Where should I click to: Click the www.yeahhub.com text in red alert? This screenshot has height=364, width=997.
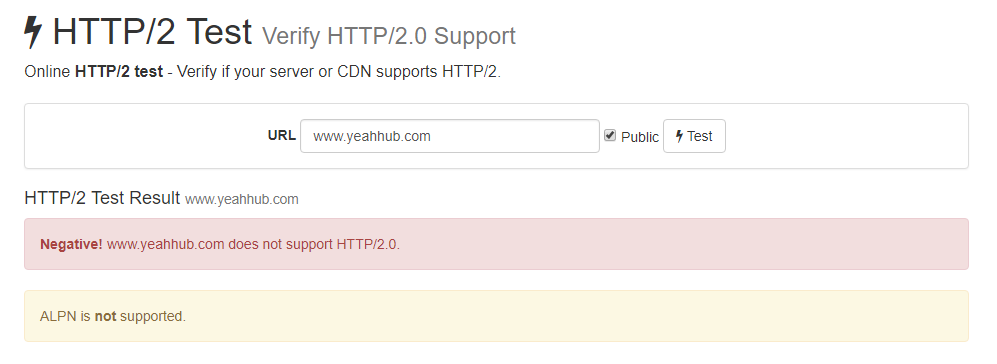[x=166, y=244]
